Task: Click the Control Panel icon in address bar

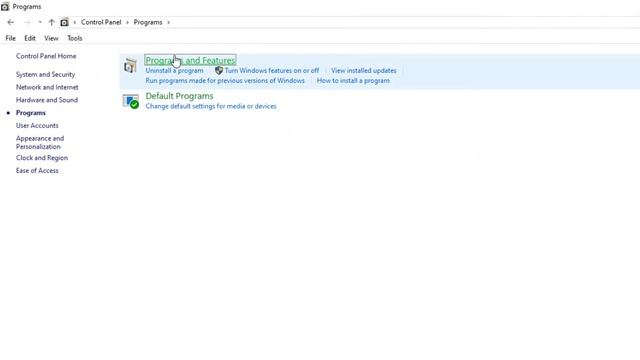Action: 64,22
